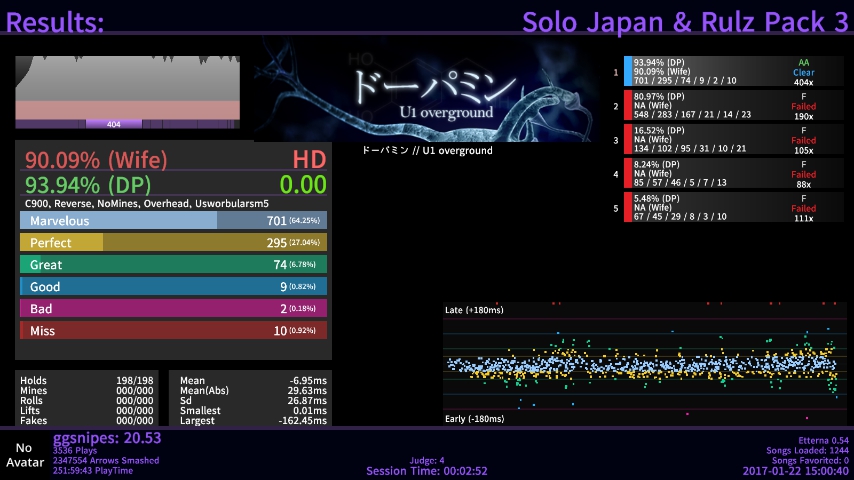Screen dimensions: 854x480
Task: Click the Miss judgment bar
Action: (x=174, y=330)
